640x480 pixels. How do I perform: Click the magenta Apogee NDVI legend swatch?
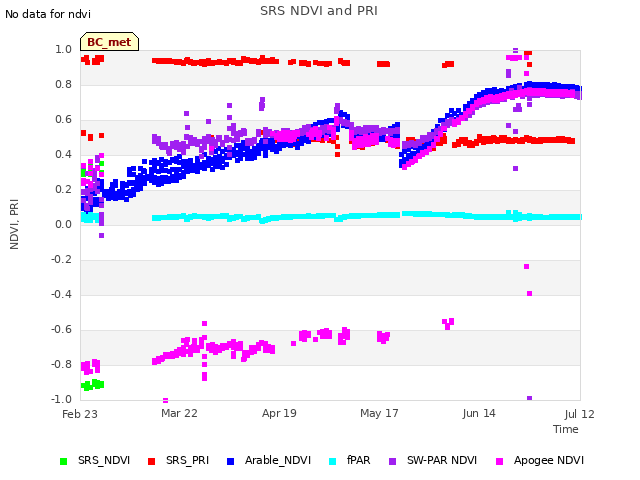499,461
